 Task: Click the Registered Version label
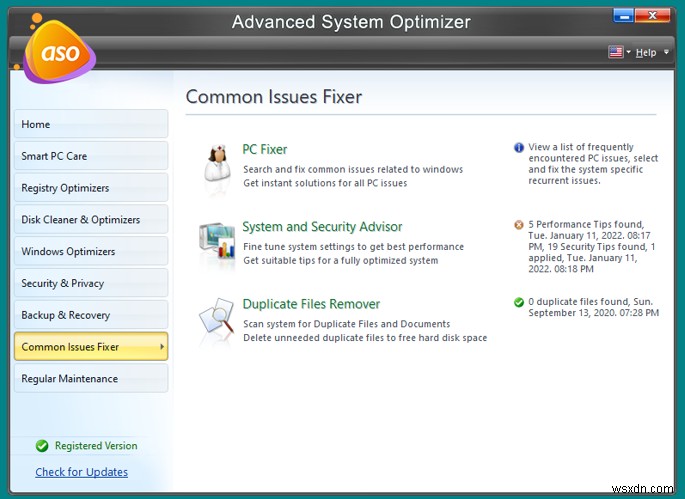[x=96, y=446]
